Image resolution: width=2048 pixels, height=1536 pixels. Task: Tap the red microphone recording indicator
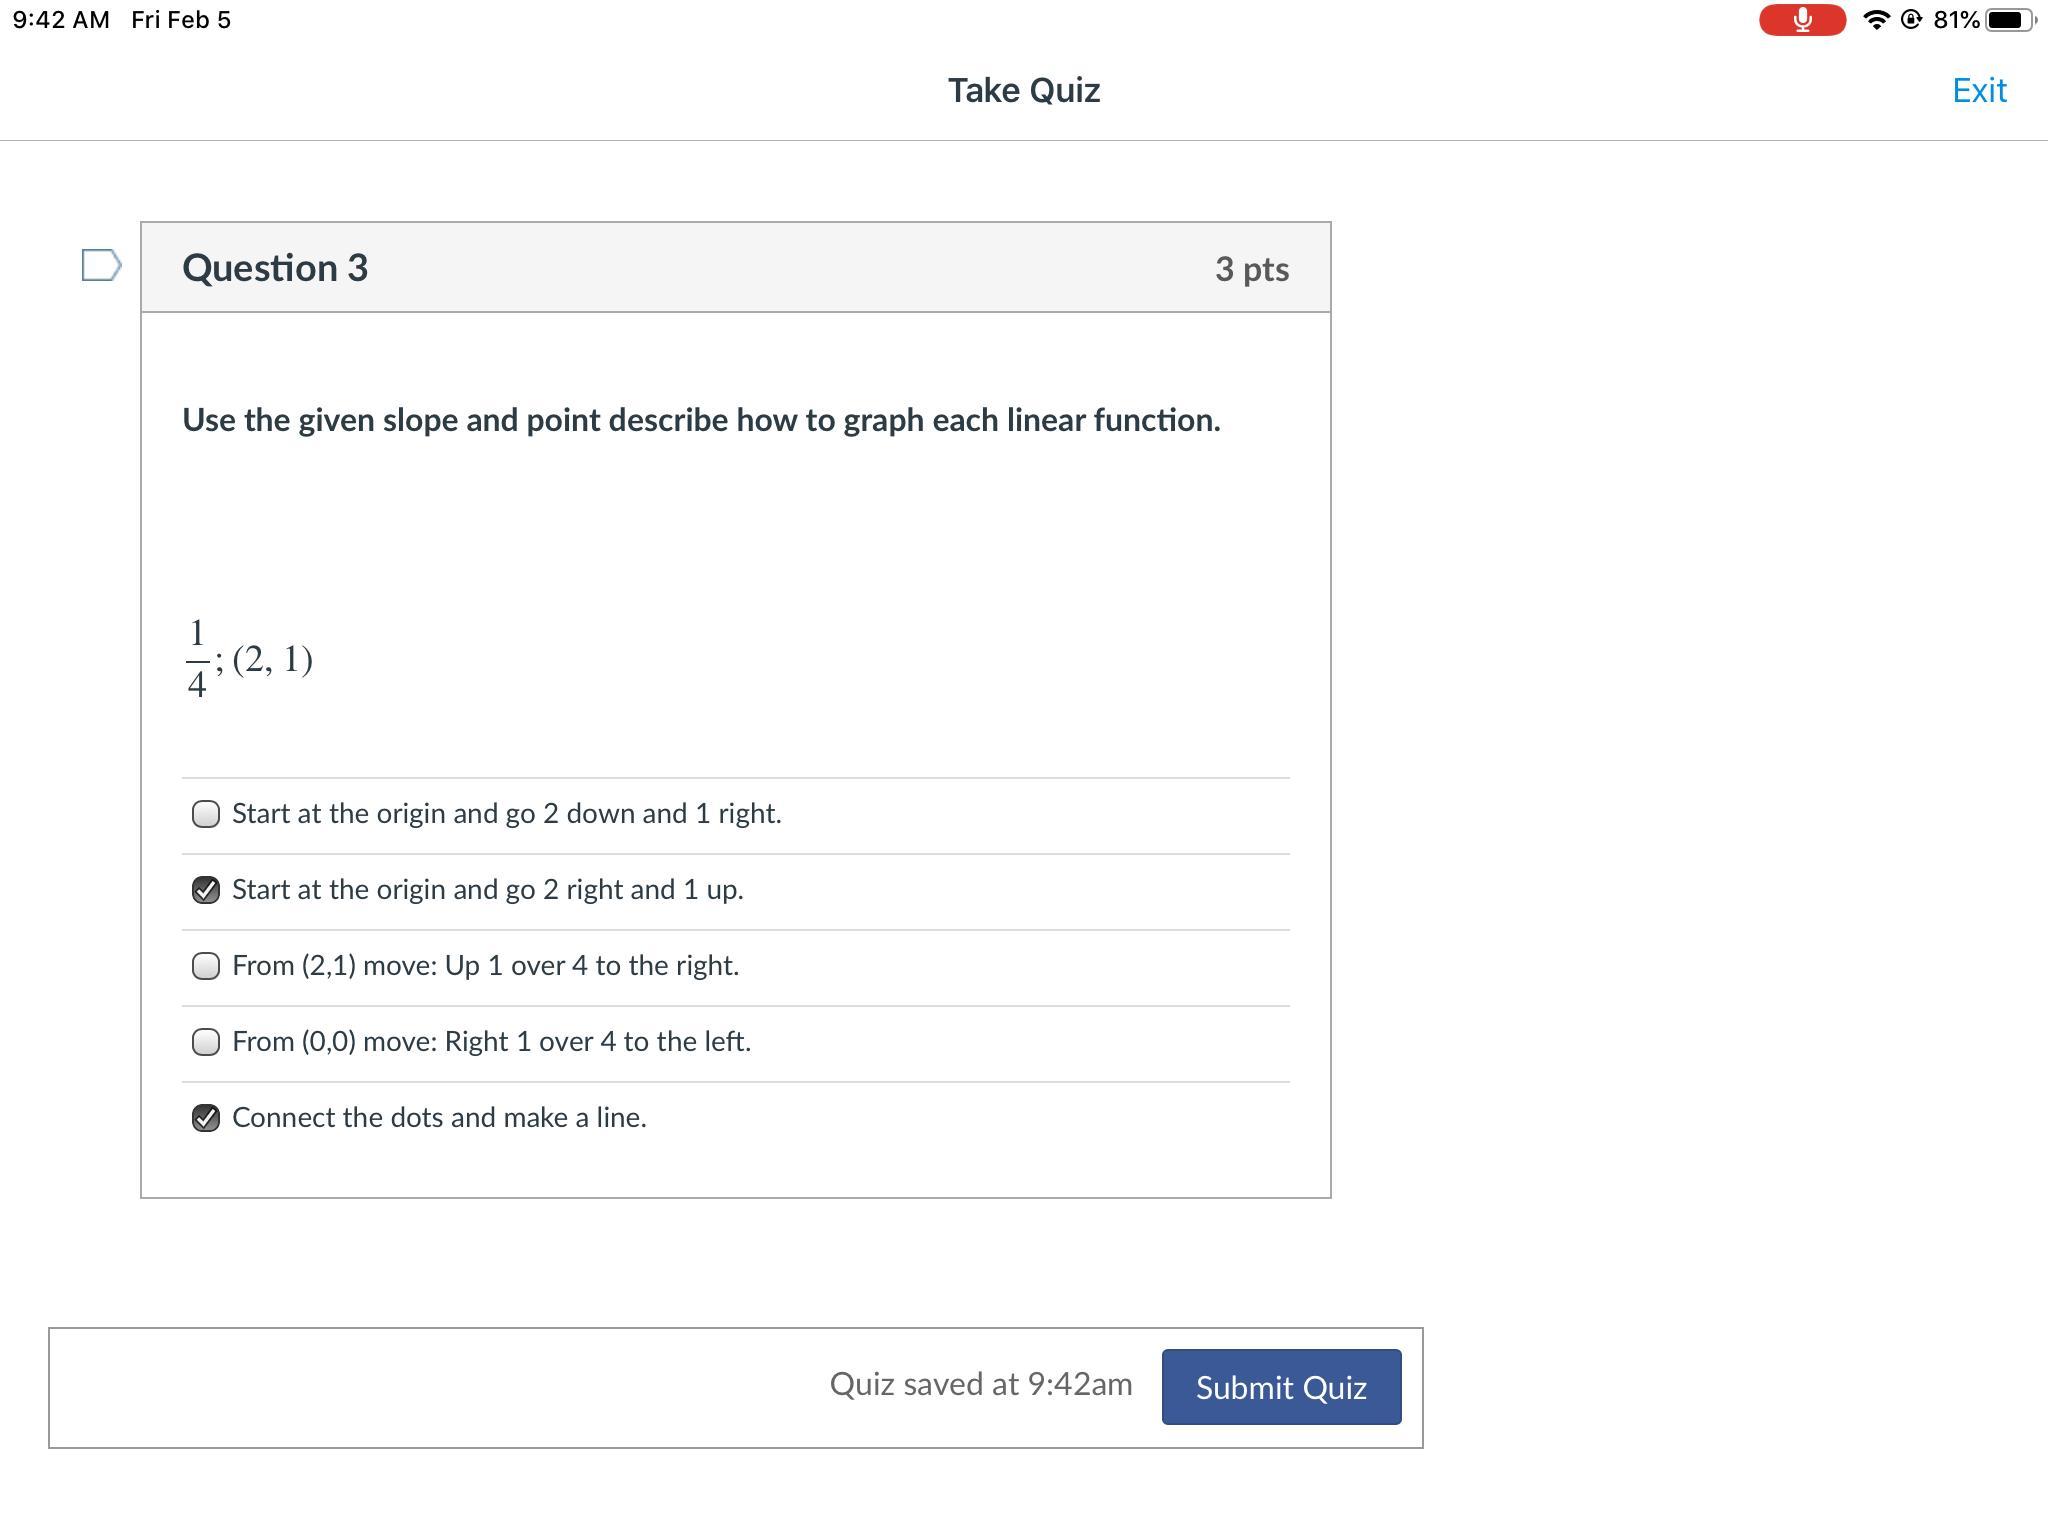(x=1802, y=20)
